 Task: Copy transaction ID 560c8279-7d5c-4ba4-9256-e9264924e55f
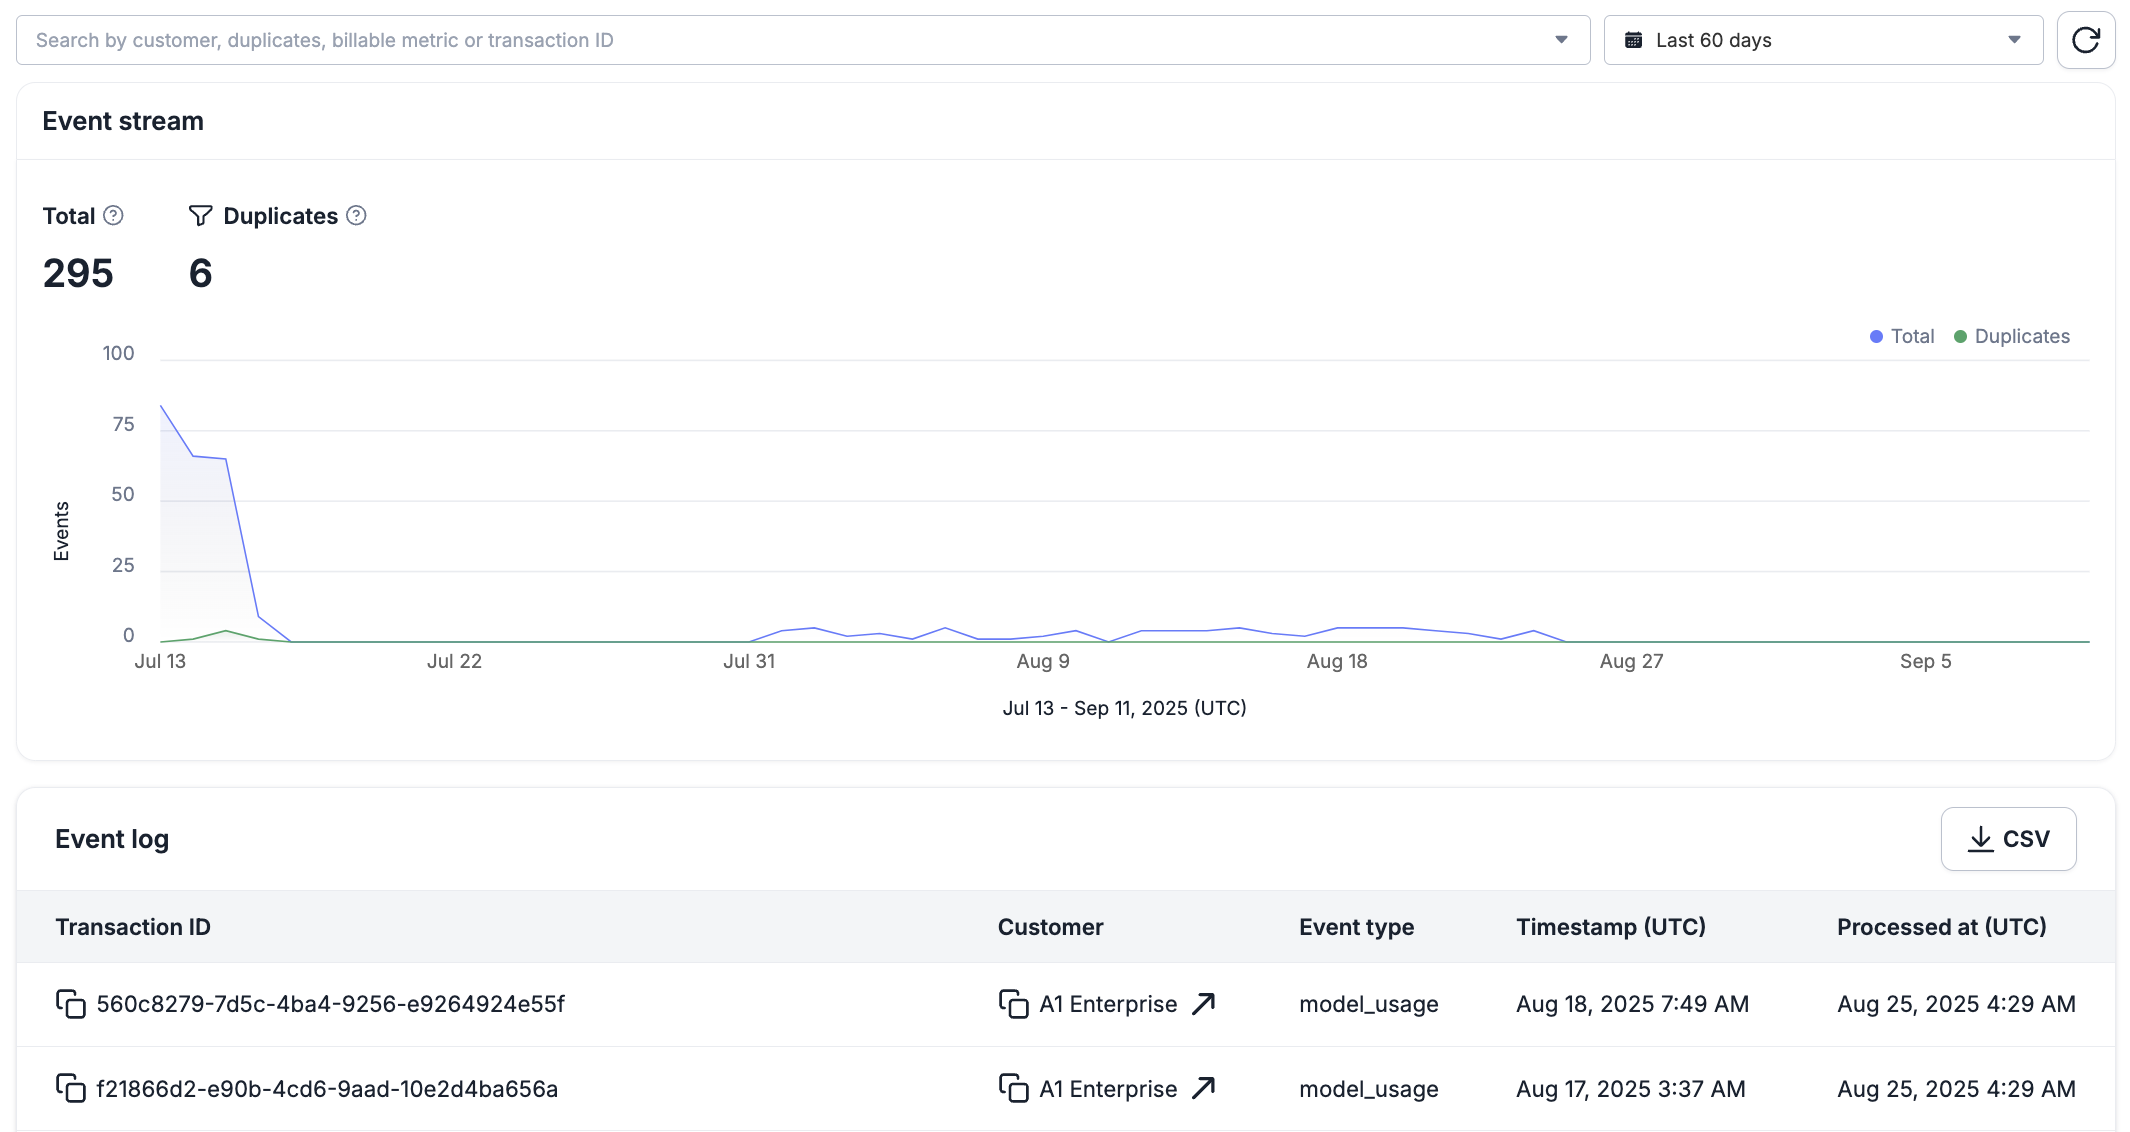pos(71,1004)
